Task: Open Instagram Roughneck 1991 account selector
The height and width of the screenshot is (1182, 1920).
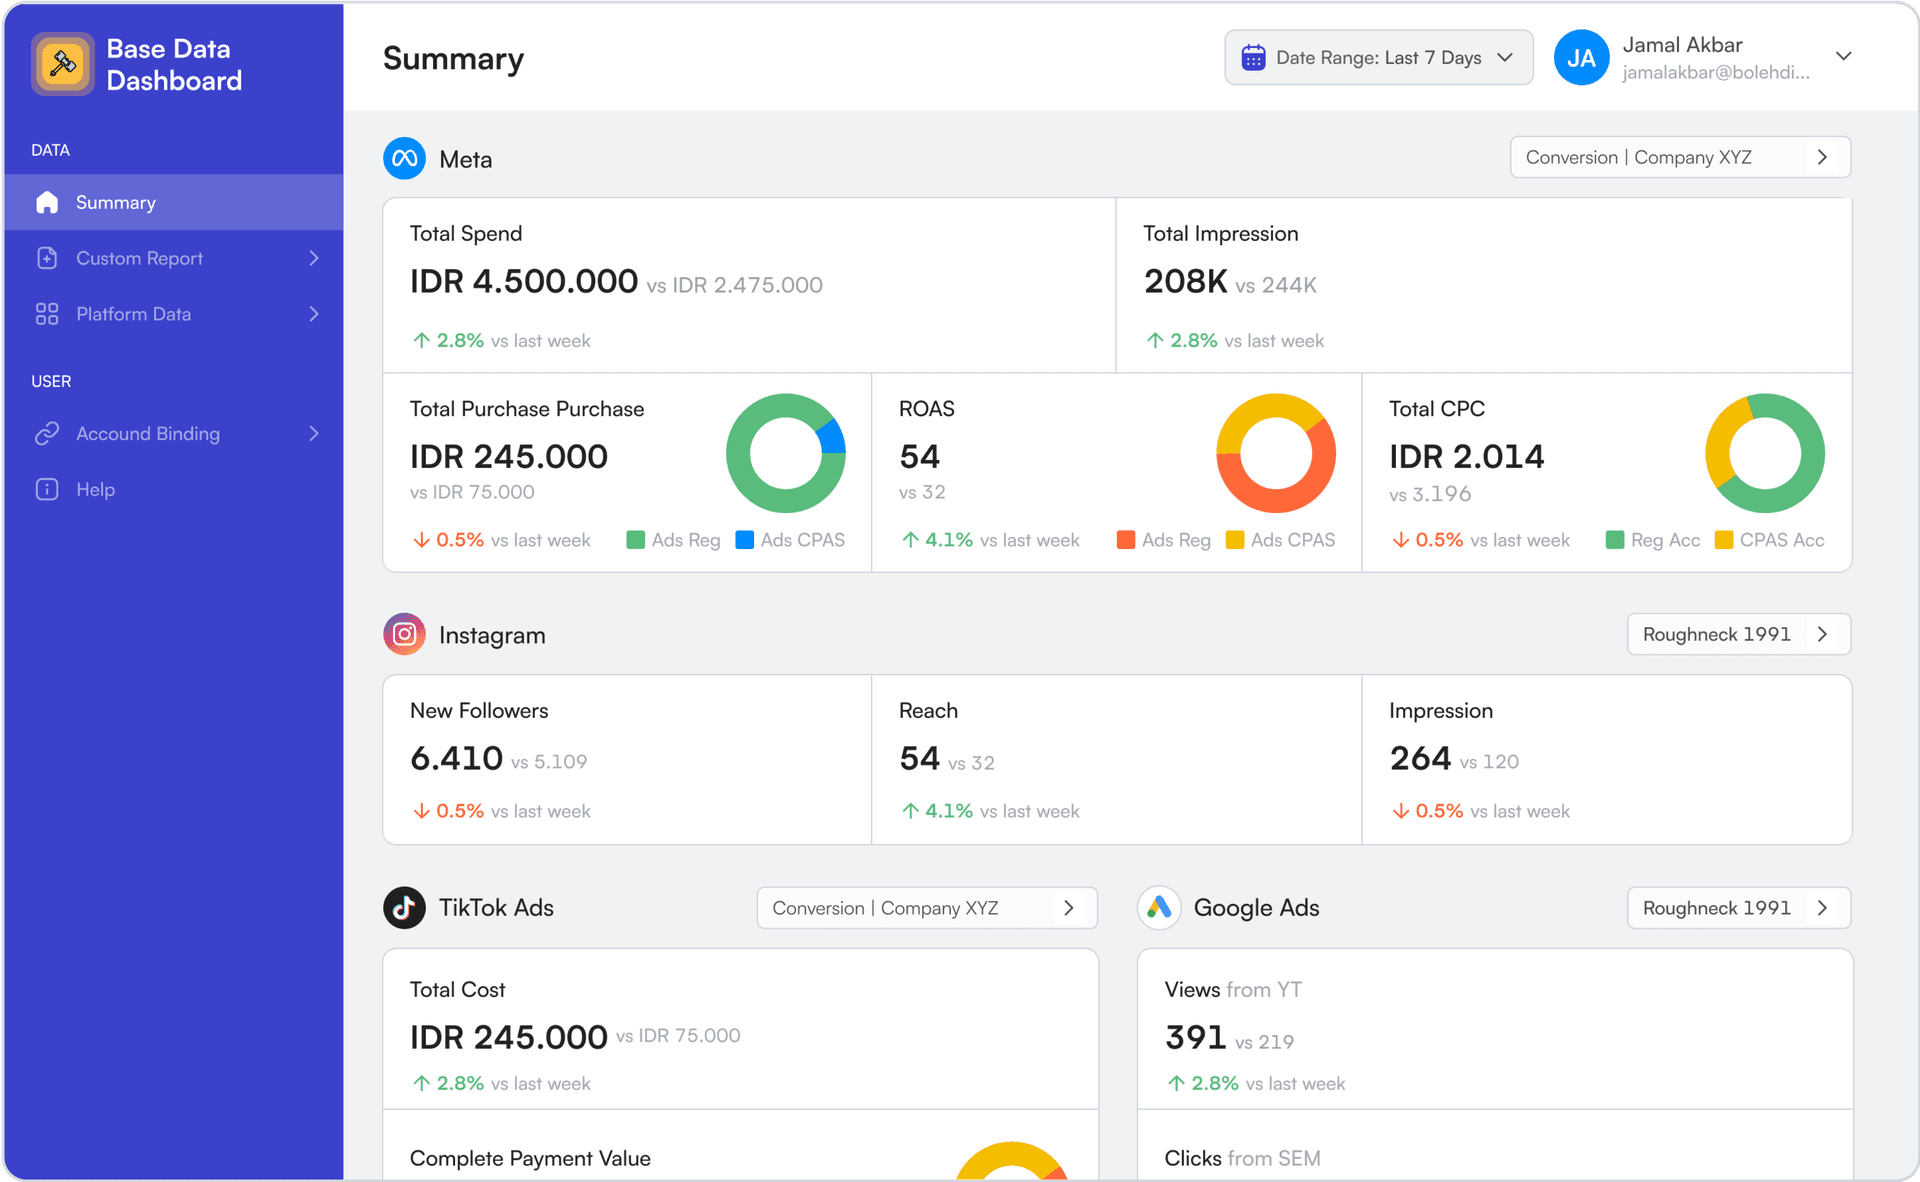Action: (x=1739, y=634)
